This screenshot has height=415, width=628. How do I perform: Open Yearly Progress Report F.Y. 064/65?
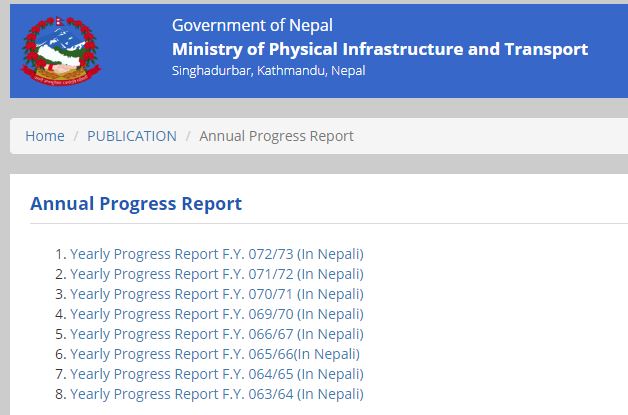pyautogui.click(x=217, y=374)
